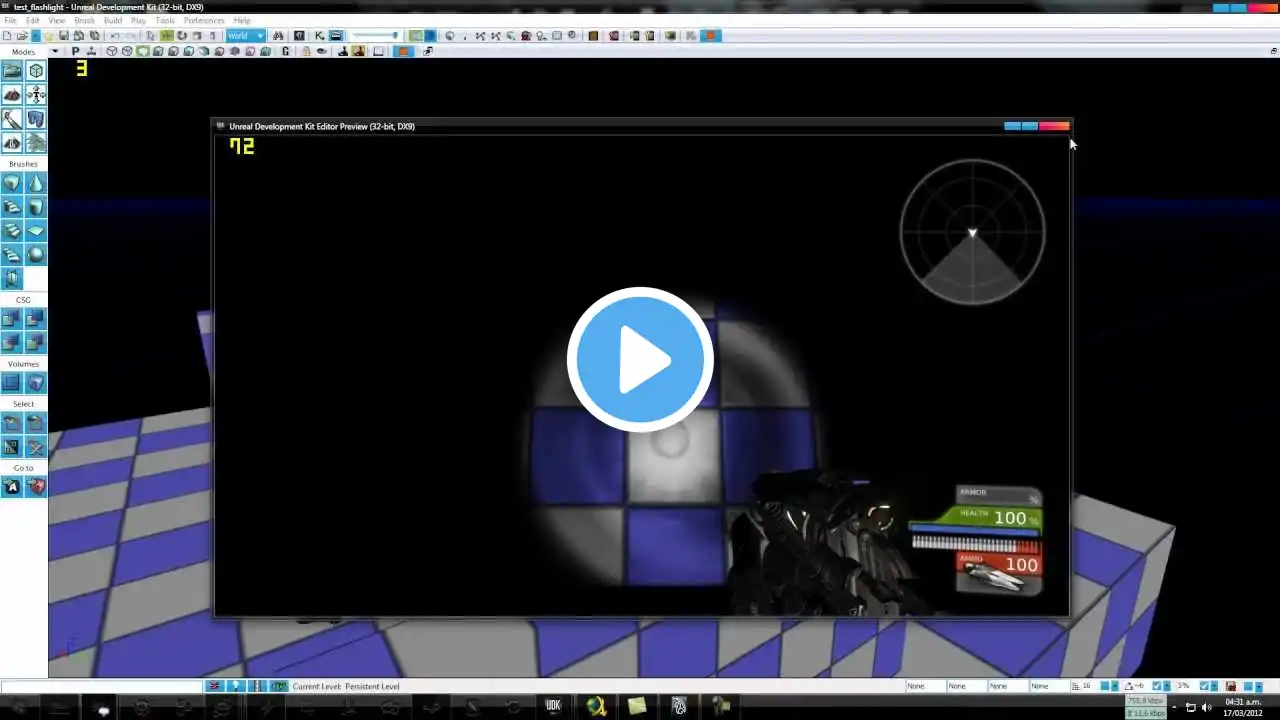Click CSG Deintersect
1280x720 pixels.
[36, 343]
